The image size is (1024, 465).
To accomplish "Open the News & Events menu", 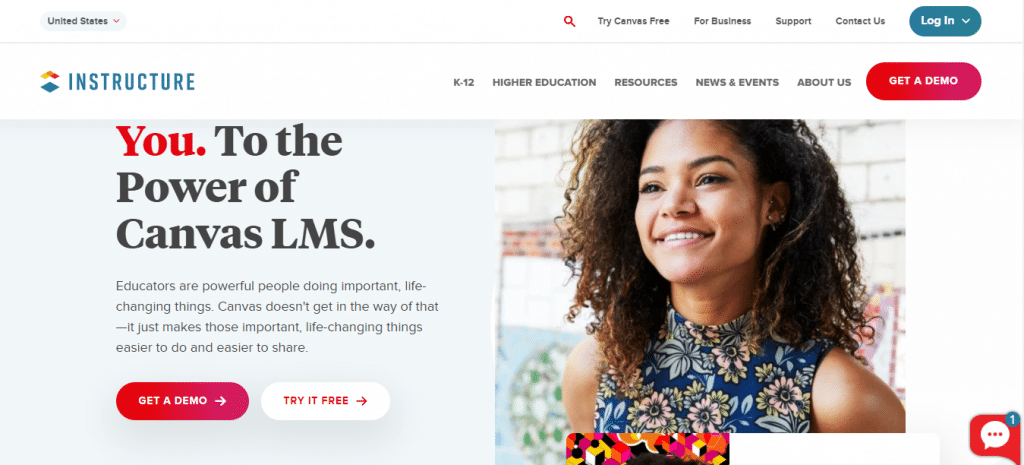I will pyautogui.click(x=737, y=82).
